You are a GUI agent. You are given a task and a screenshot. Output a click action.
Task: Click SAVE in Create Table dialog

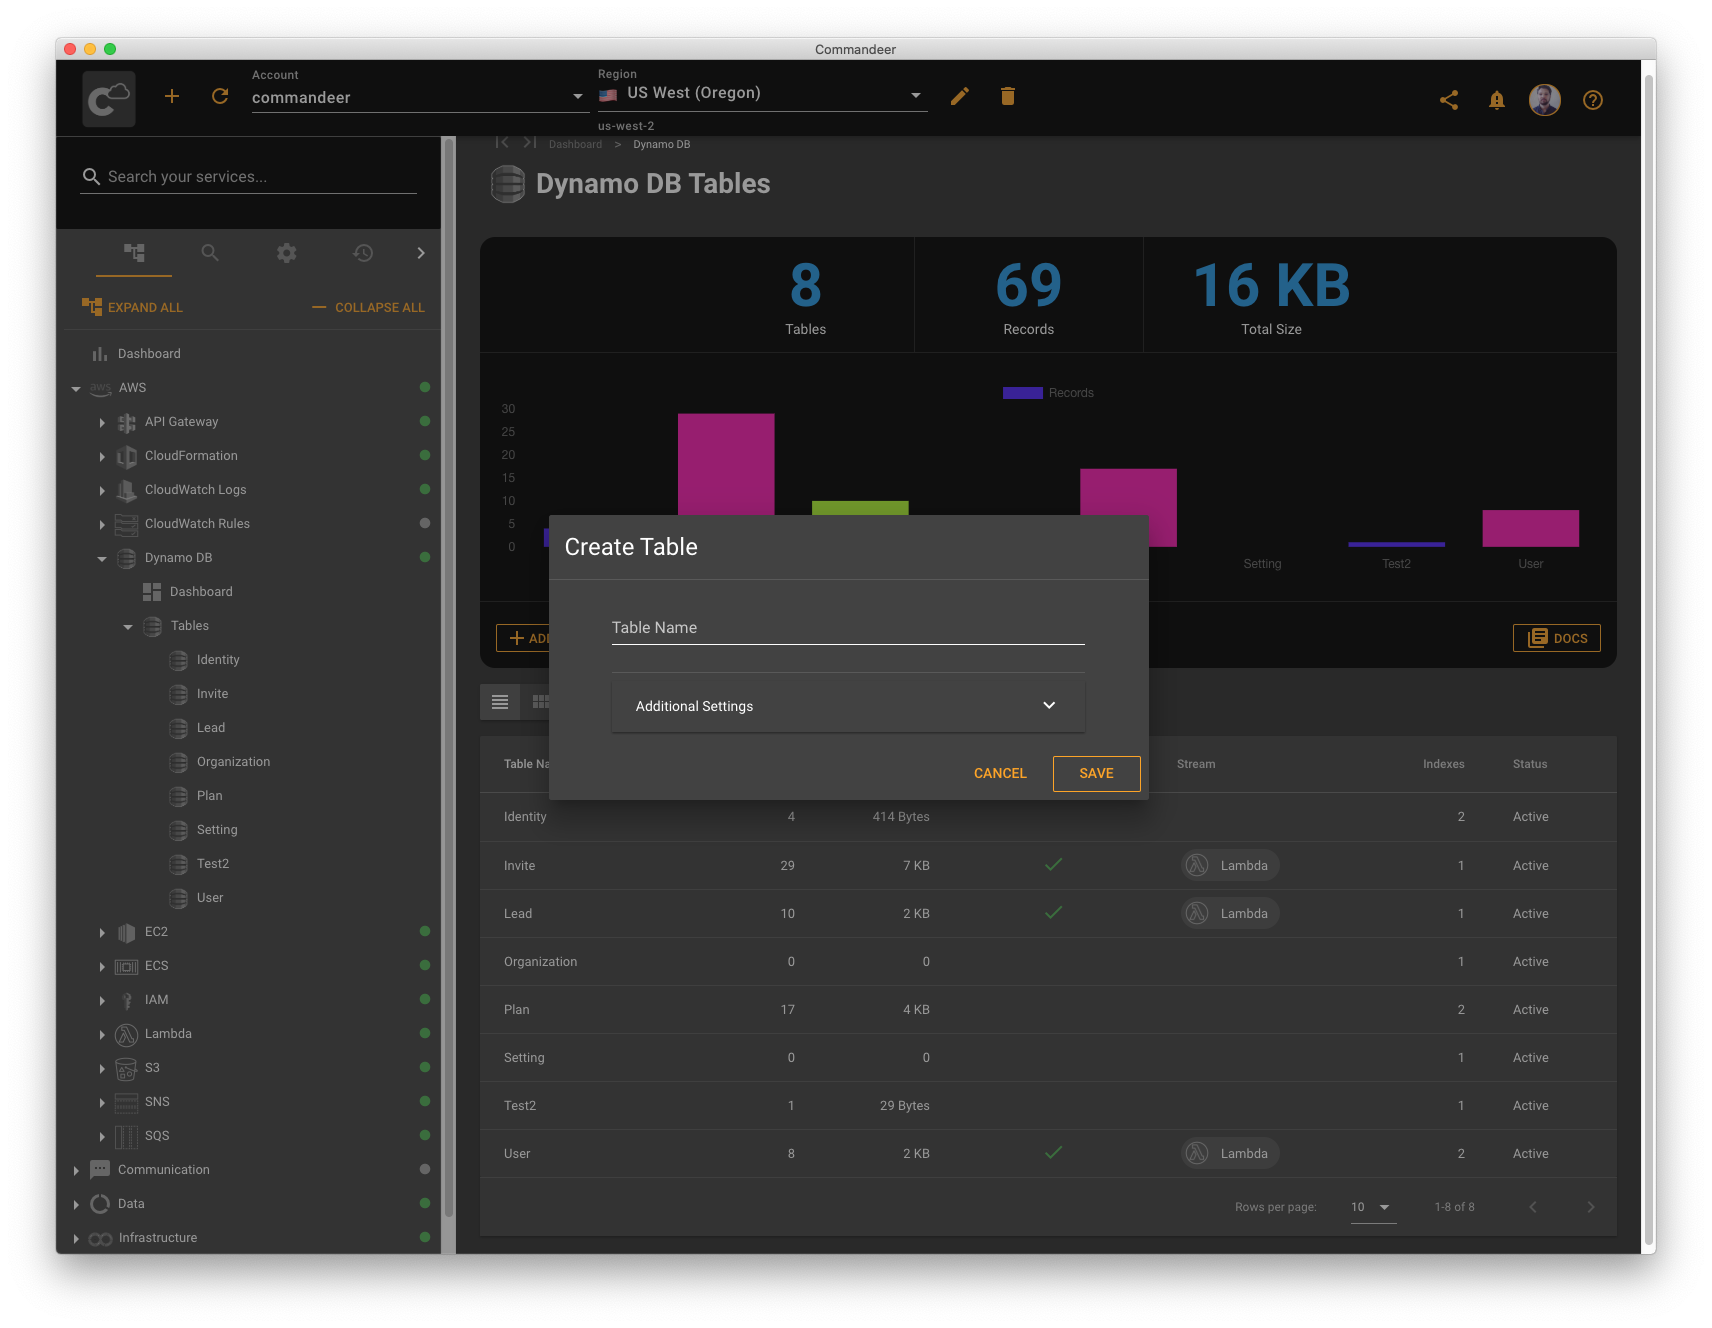click(x=1096, y=774)
